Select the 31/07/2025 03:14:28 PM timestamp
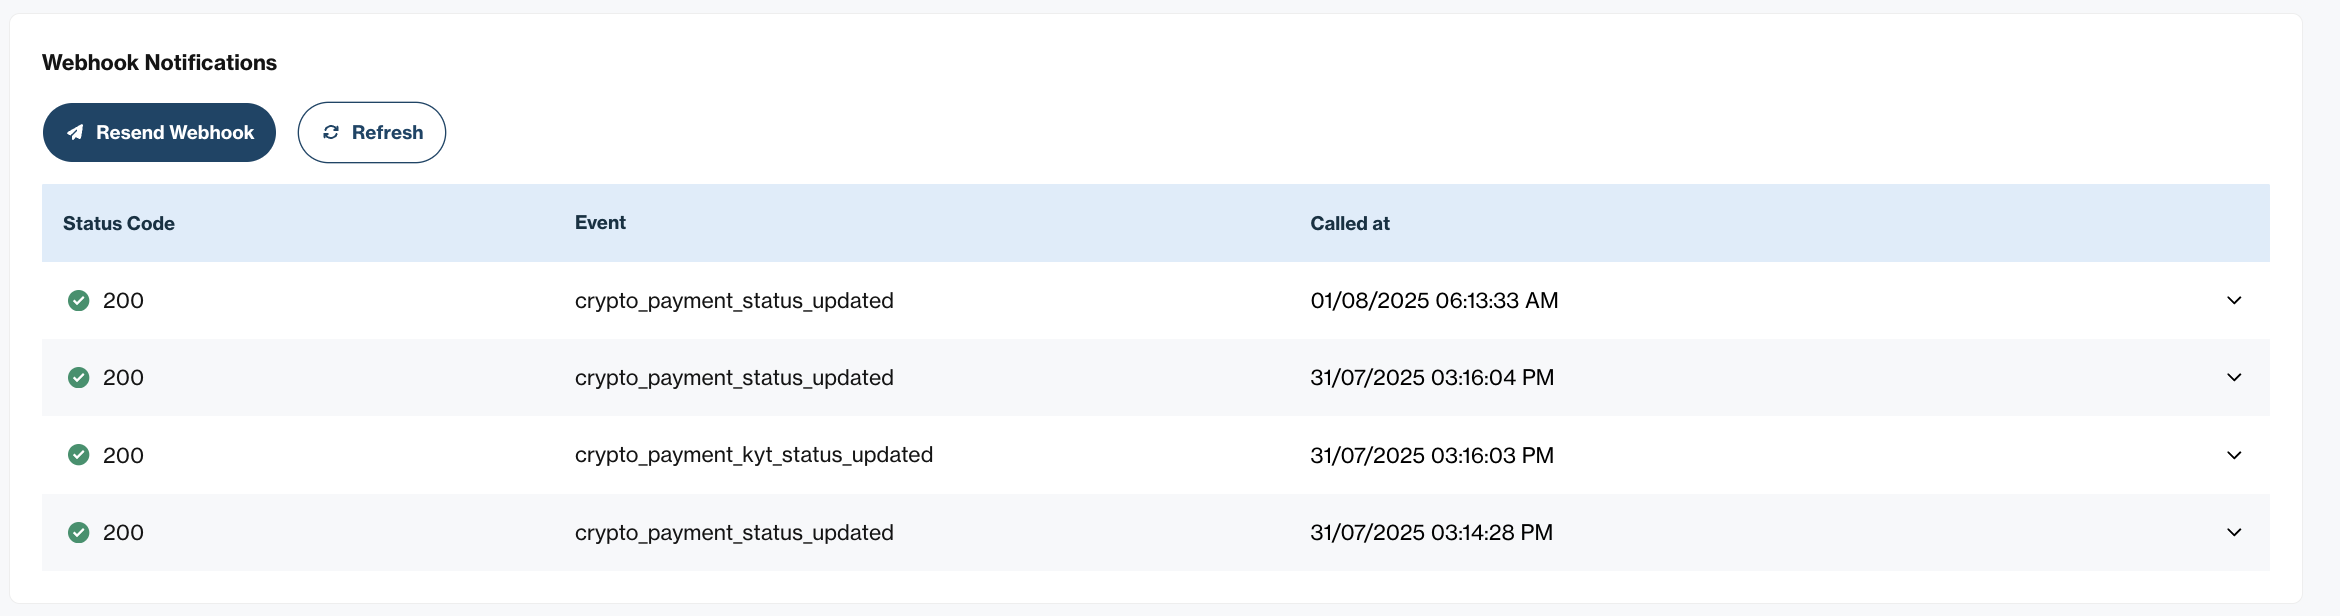Viewport: 2340px width, 616px height. pyautogui.click(x=1432, y=532)
